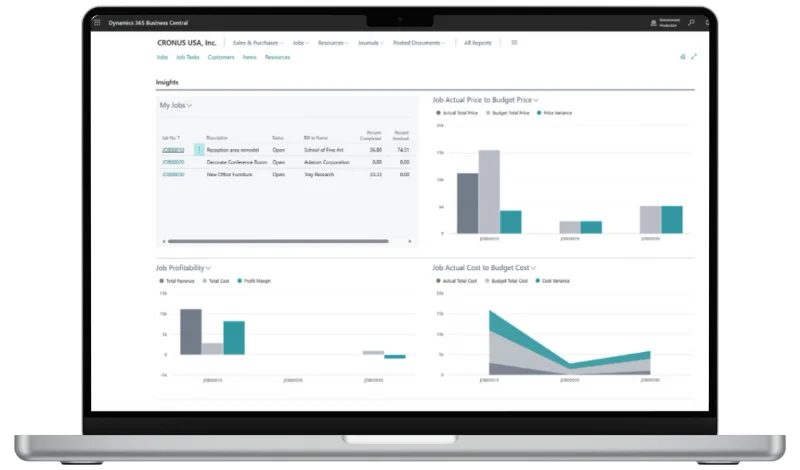Viewport: 800px width, 470px height.
Task: Open the app launcher waffle icon
Action: 96,21
